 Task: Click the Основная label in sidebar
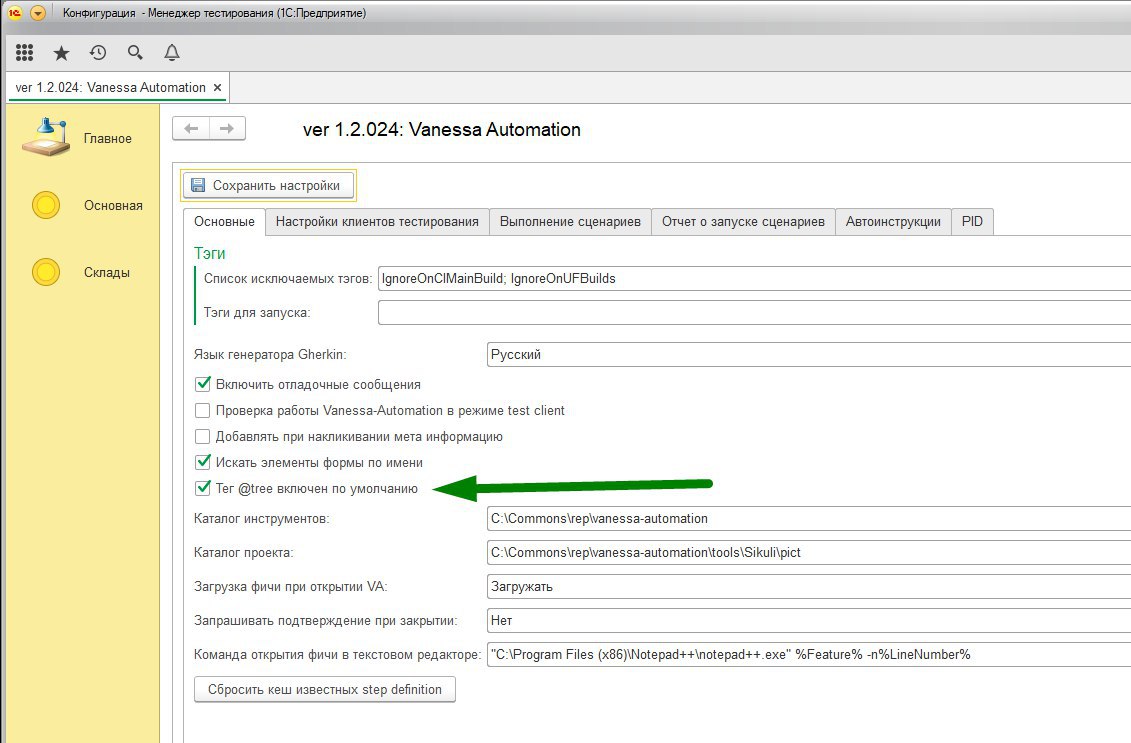113,206
